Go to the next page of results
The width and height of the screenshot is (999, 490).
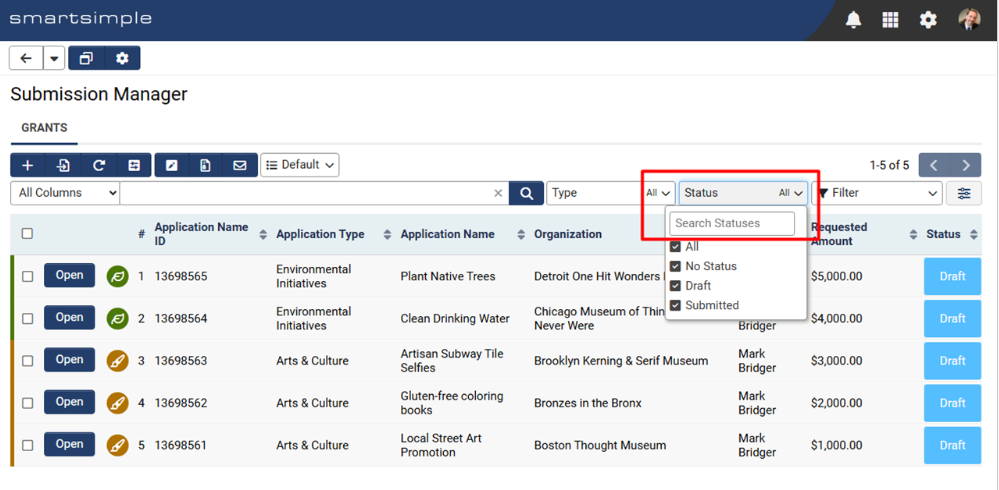pos(966,165)
